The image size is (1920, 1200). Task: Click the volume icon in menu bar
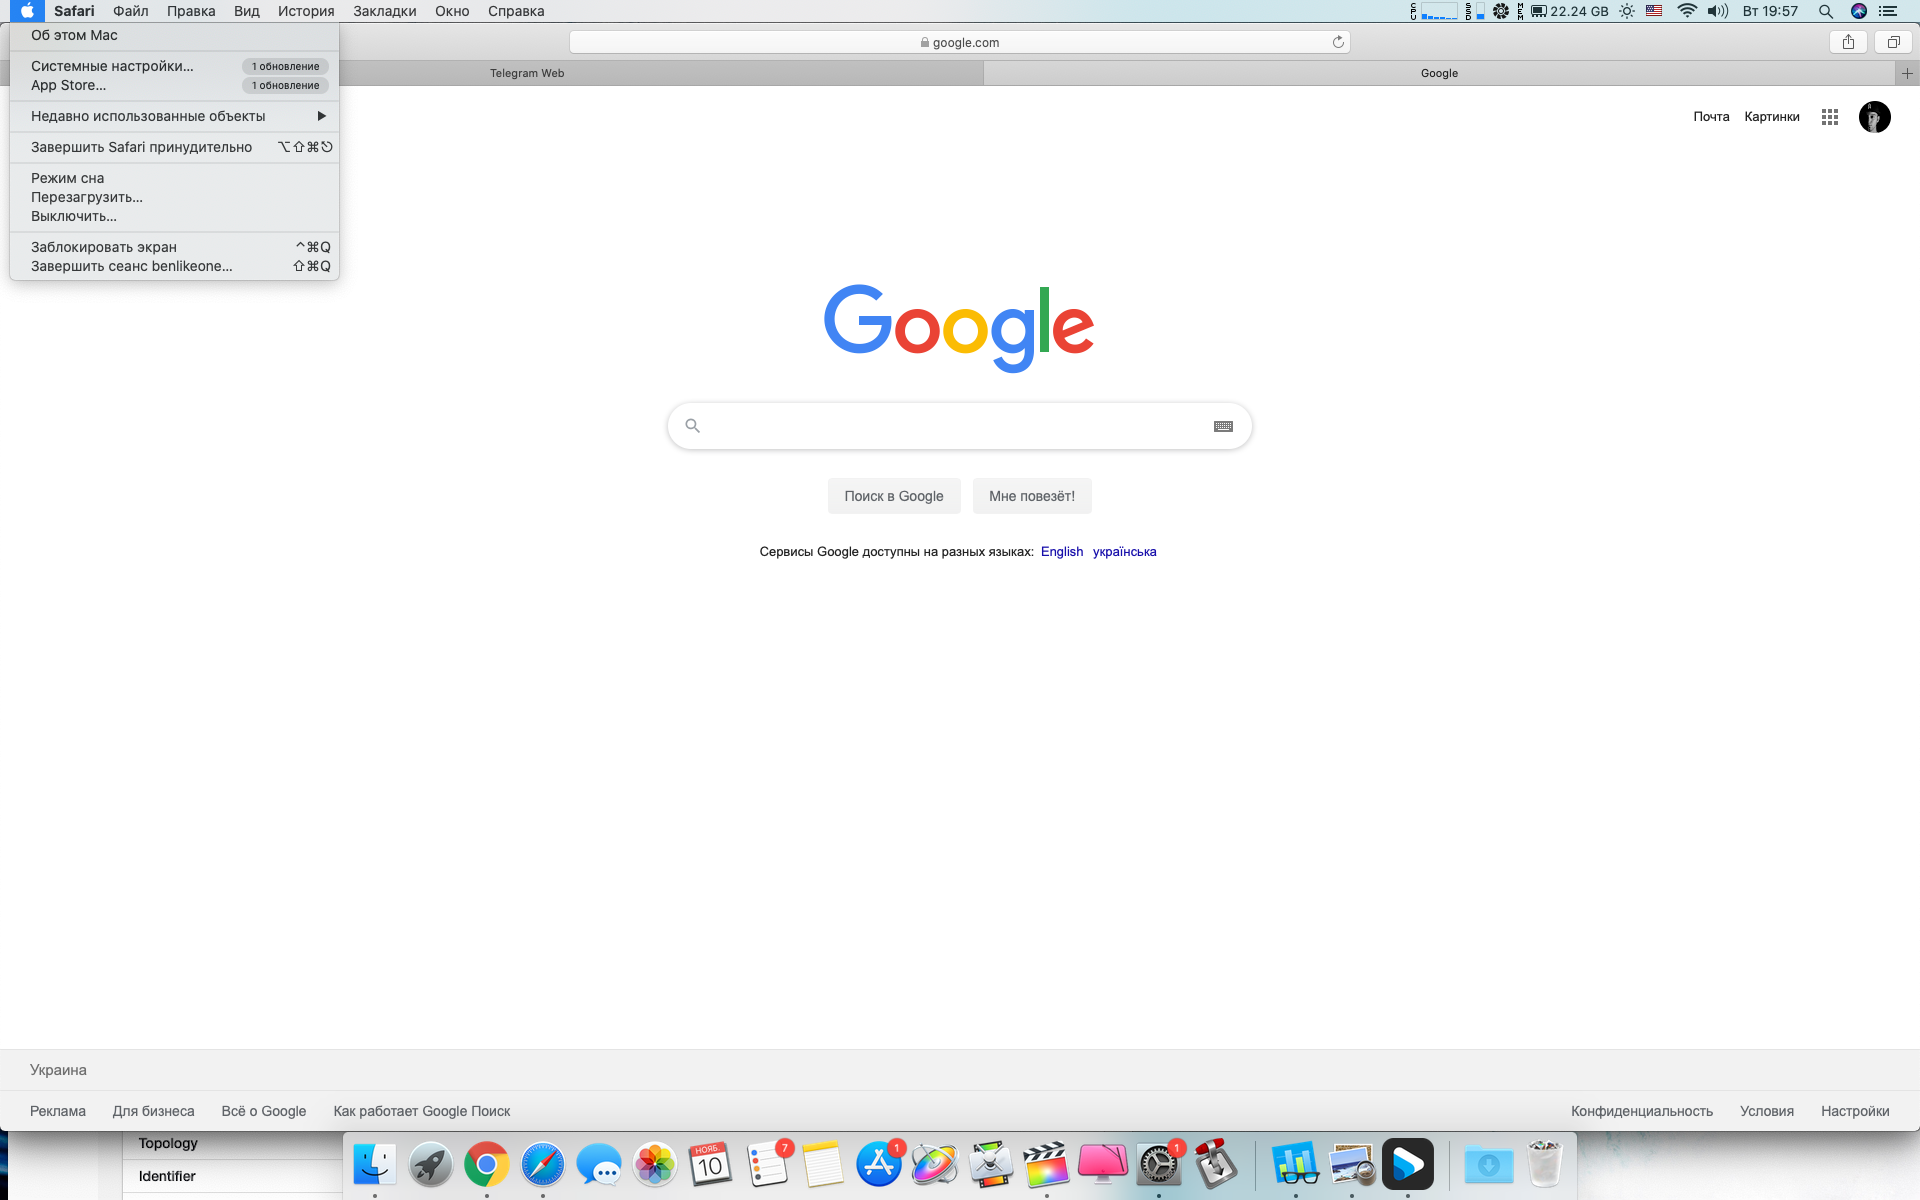[1718, 11]
